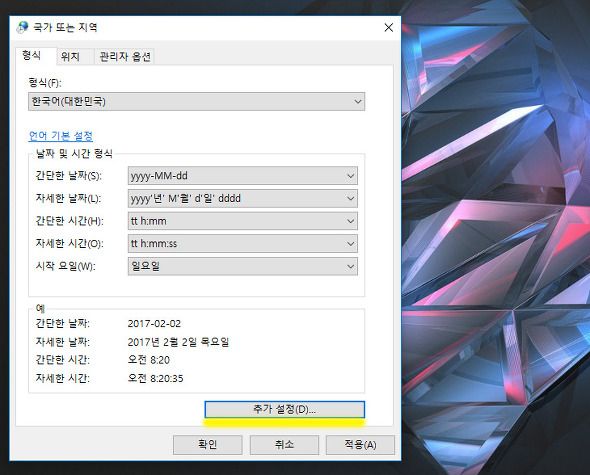Expand the 자세한 날짜 format dropdown
This screenshot has height=475, width=590.
pyautogui.click(x=243, y=198)
